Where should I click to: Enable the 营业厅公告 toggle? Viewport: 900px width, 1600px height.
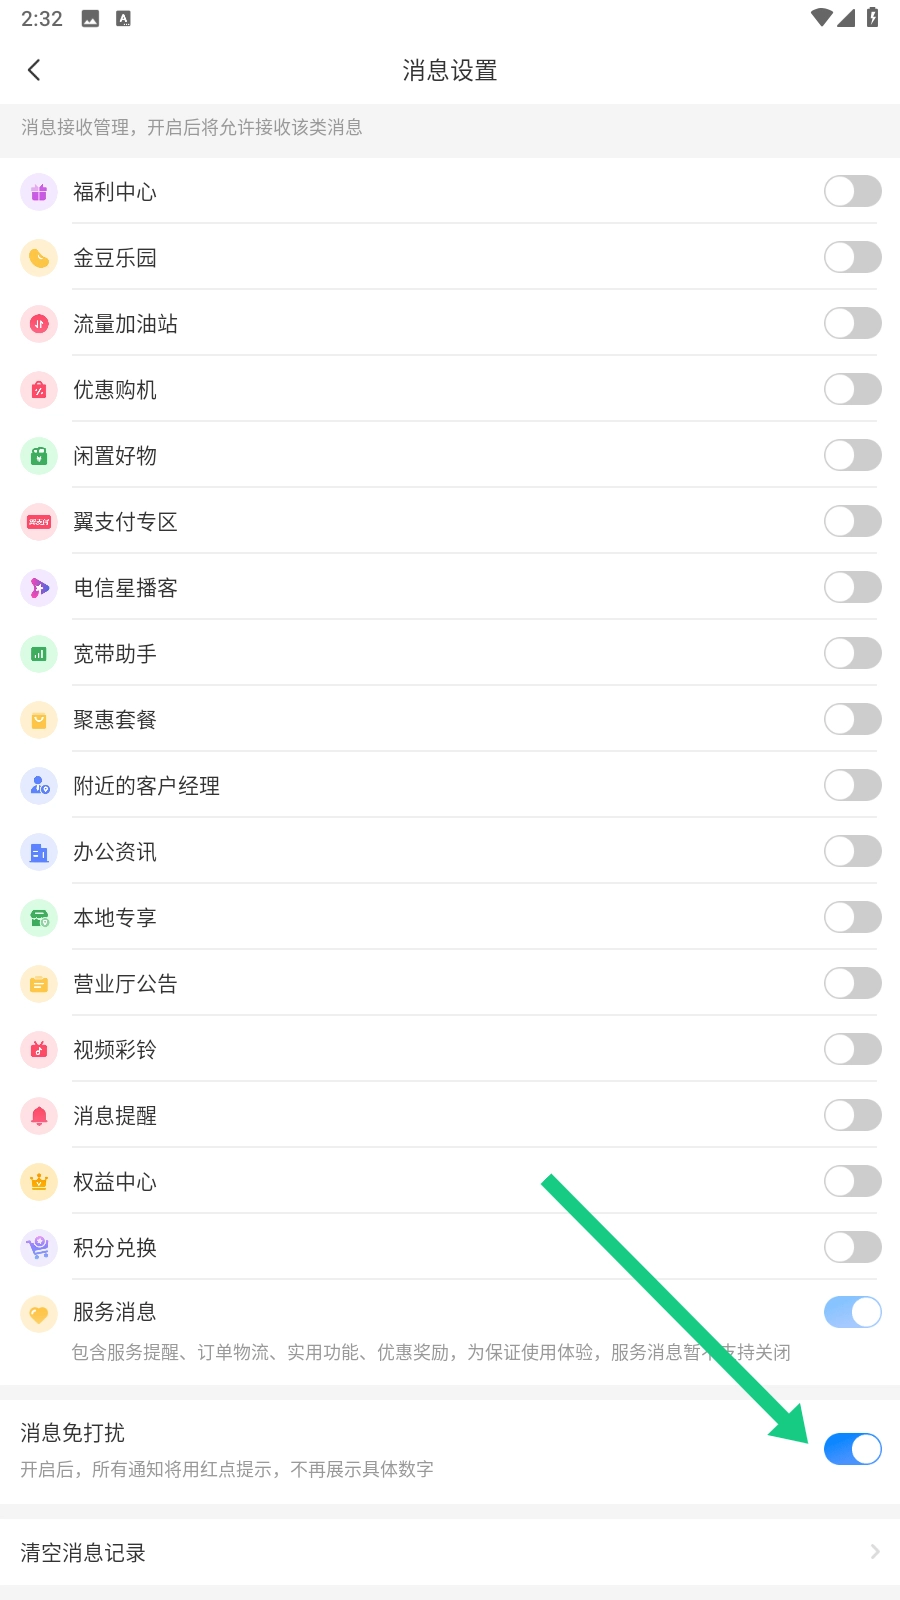point(852,984)
